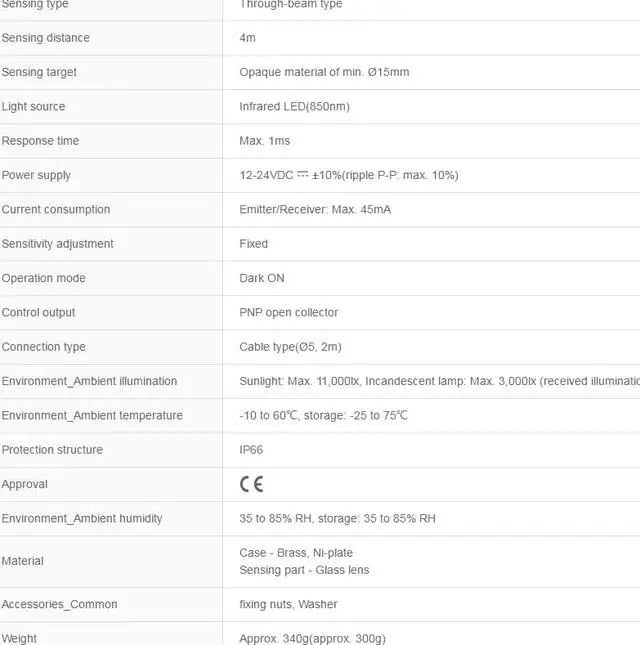Click the "Case - Brass, Ni-plate" material text
This screenshot has height=645, width=640.
click(x=296, y=553)
